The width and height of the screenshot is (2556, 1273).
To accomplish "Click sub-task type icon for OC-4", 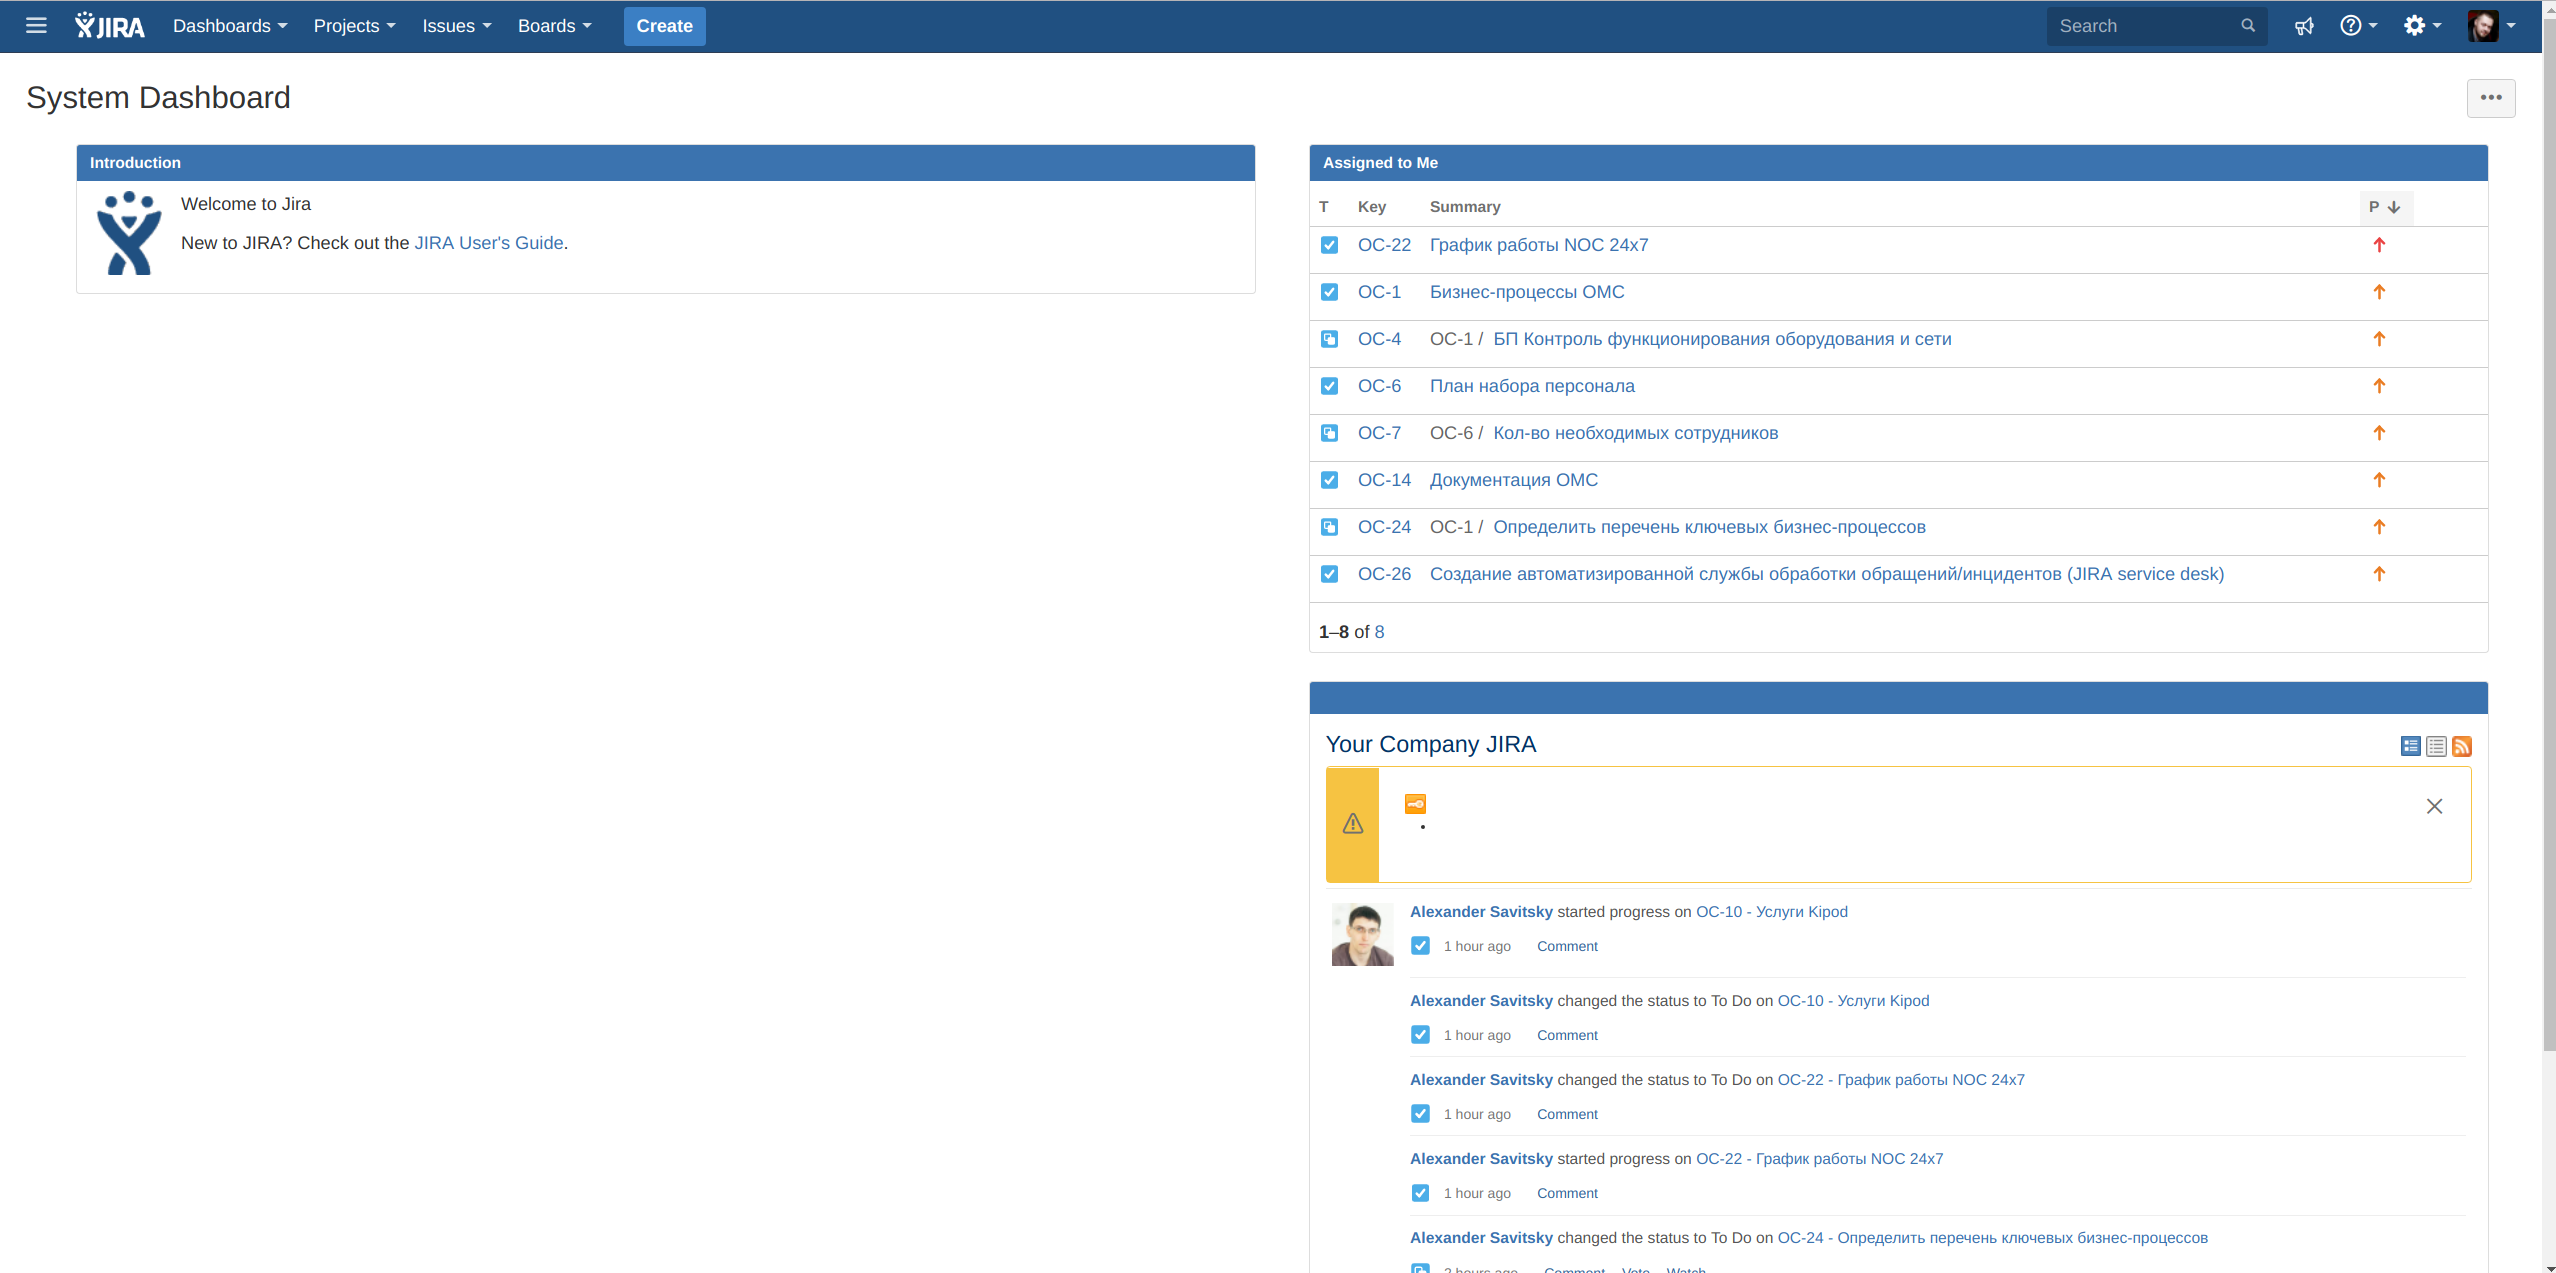I will (x=1329, y=339).
